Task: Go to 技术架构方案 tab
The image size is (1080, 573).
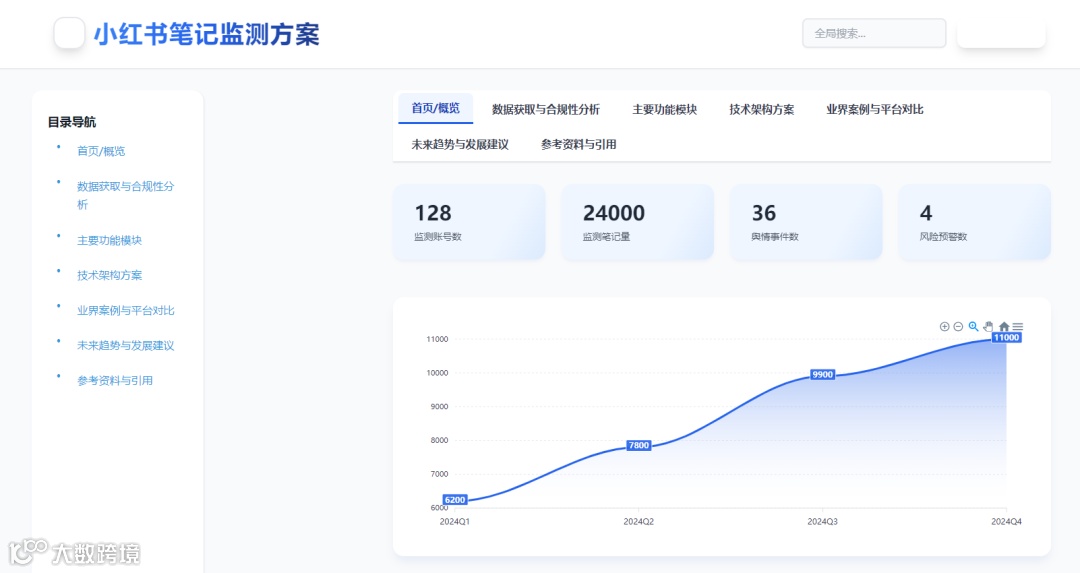Action: pyautogui.click(x=762, y=110)
